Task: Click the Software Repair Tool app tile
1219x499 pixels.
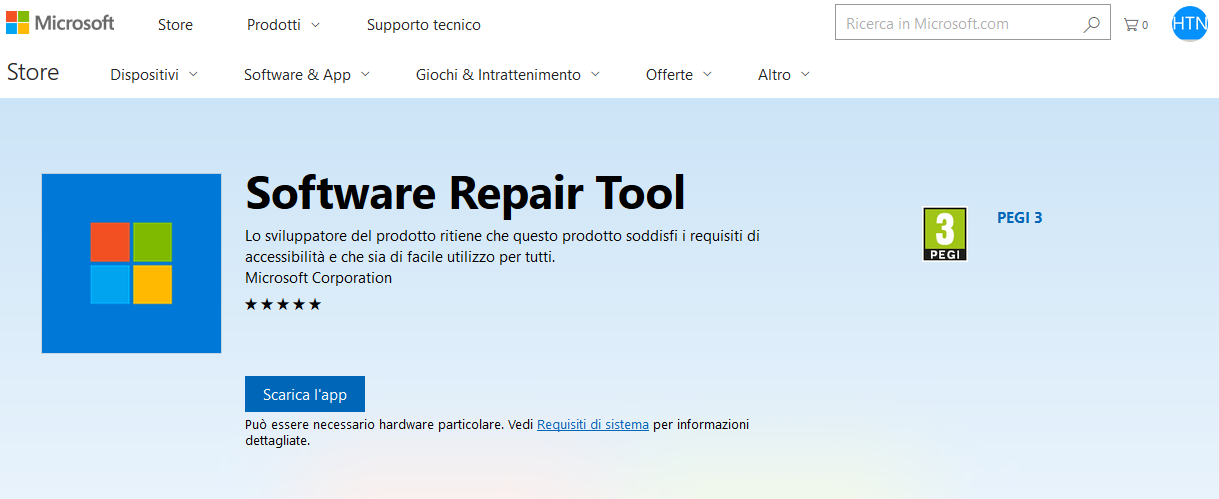Action: click(131, 263)
